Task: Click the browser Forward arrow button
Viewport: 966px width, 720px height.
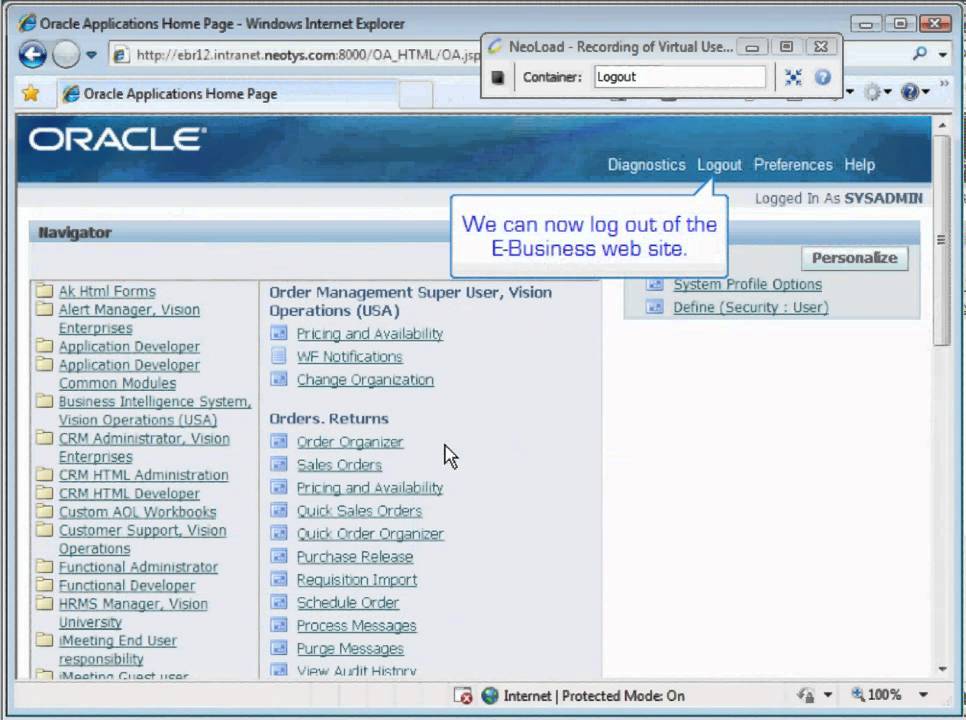Action: (65, 55)
